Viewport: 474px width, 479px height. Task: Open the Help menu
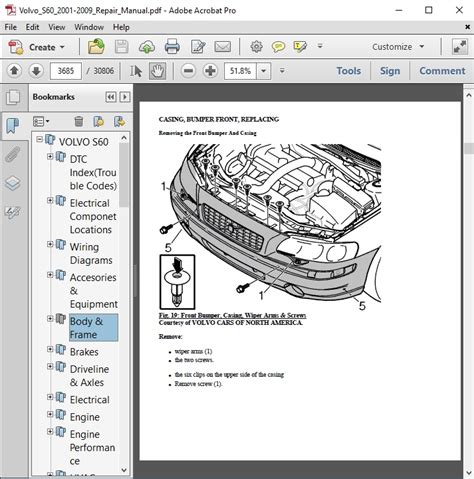[121, 27]
